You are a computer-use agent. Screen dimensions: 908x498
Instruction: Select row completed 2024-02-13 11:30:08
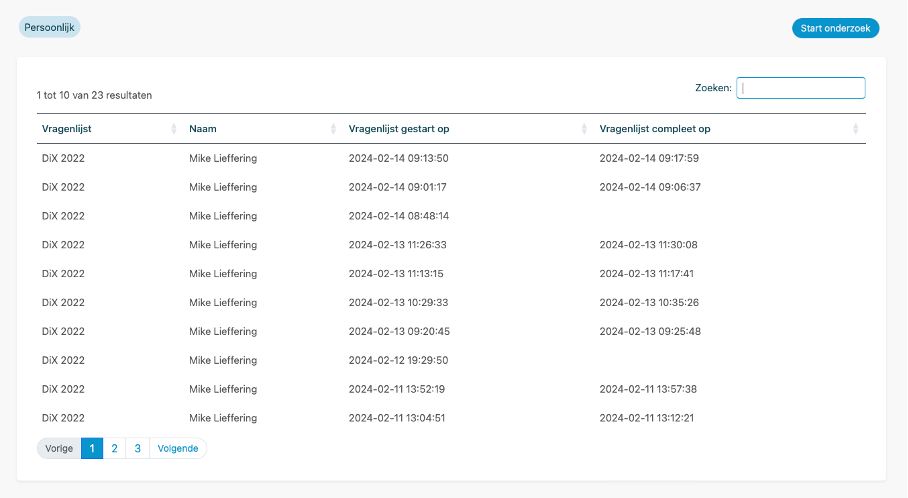648,245
